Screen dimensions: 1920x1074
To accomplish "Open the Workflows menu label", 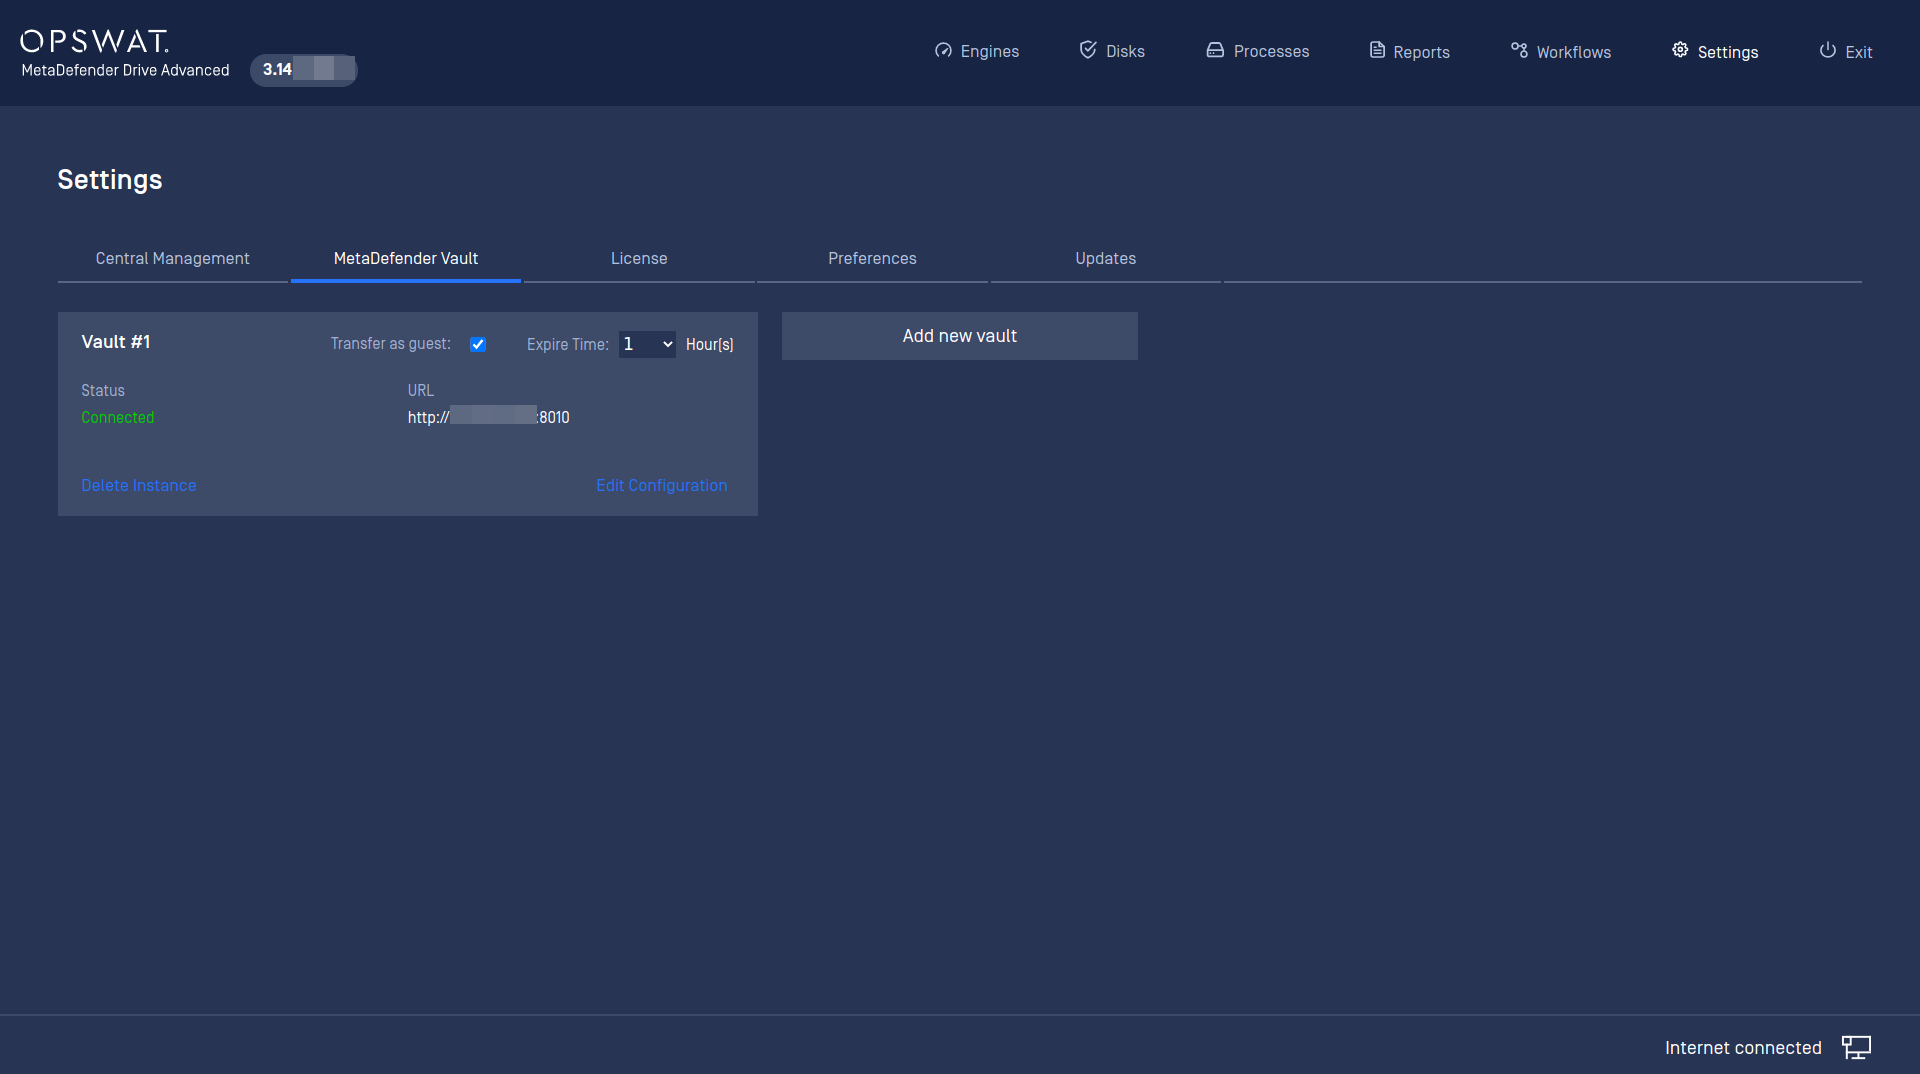I will point(1573,52).
